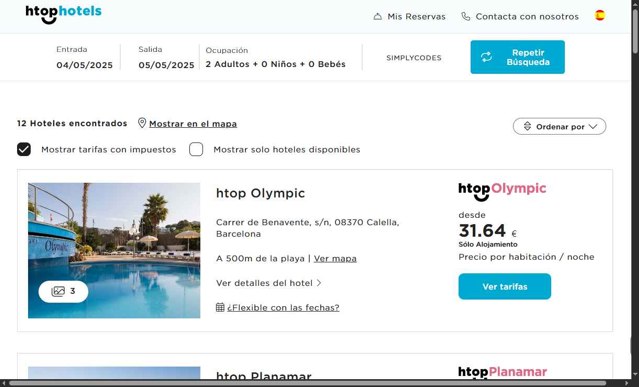Open the ¿Flexible con las fechas? link
Image resolution: width=639 pixels, height=387 pixels.
(x=283, y=308)
